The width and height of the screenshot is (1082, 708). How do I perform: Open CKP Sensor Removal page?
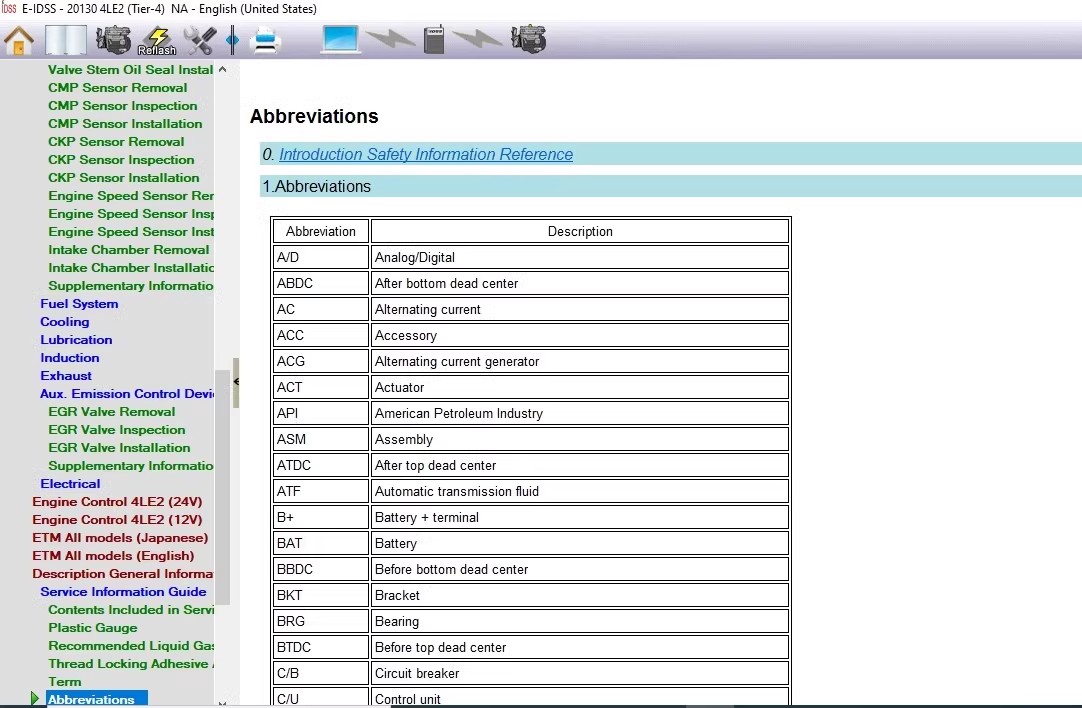pos(116,141)
